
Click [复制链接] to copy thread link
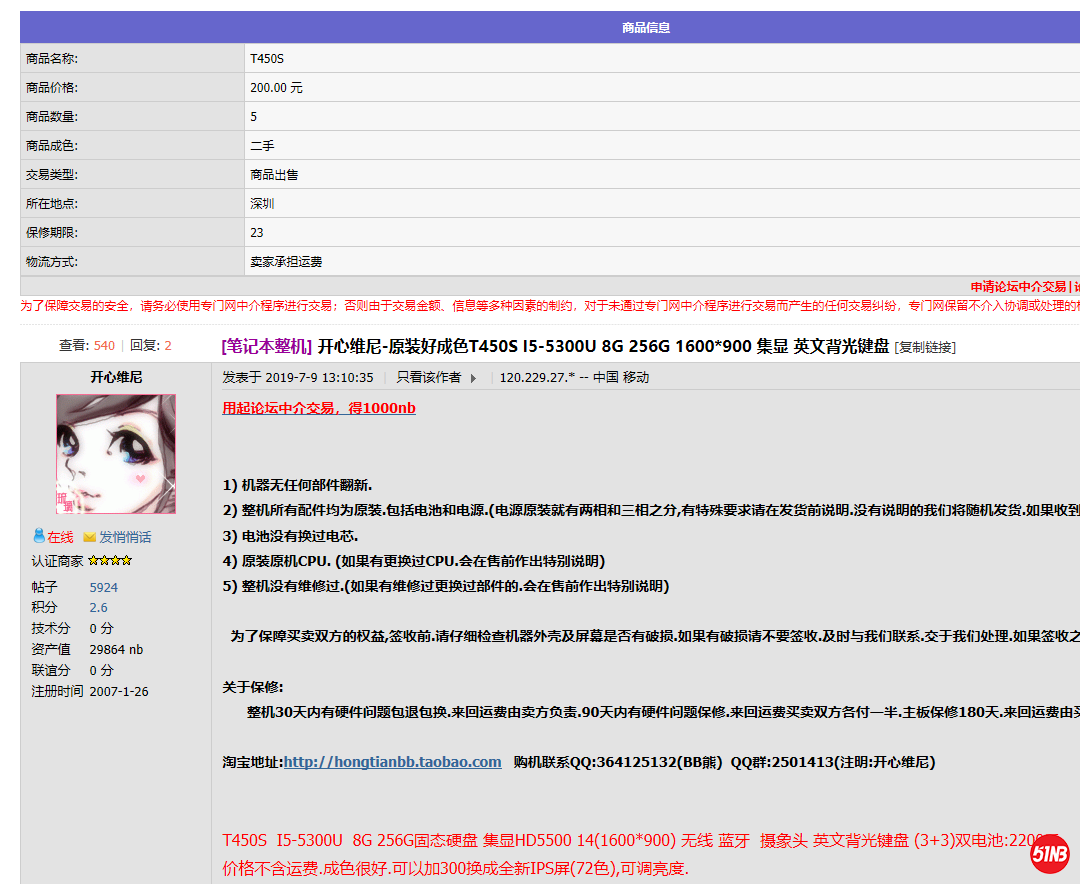[924, 347]
